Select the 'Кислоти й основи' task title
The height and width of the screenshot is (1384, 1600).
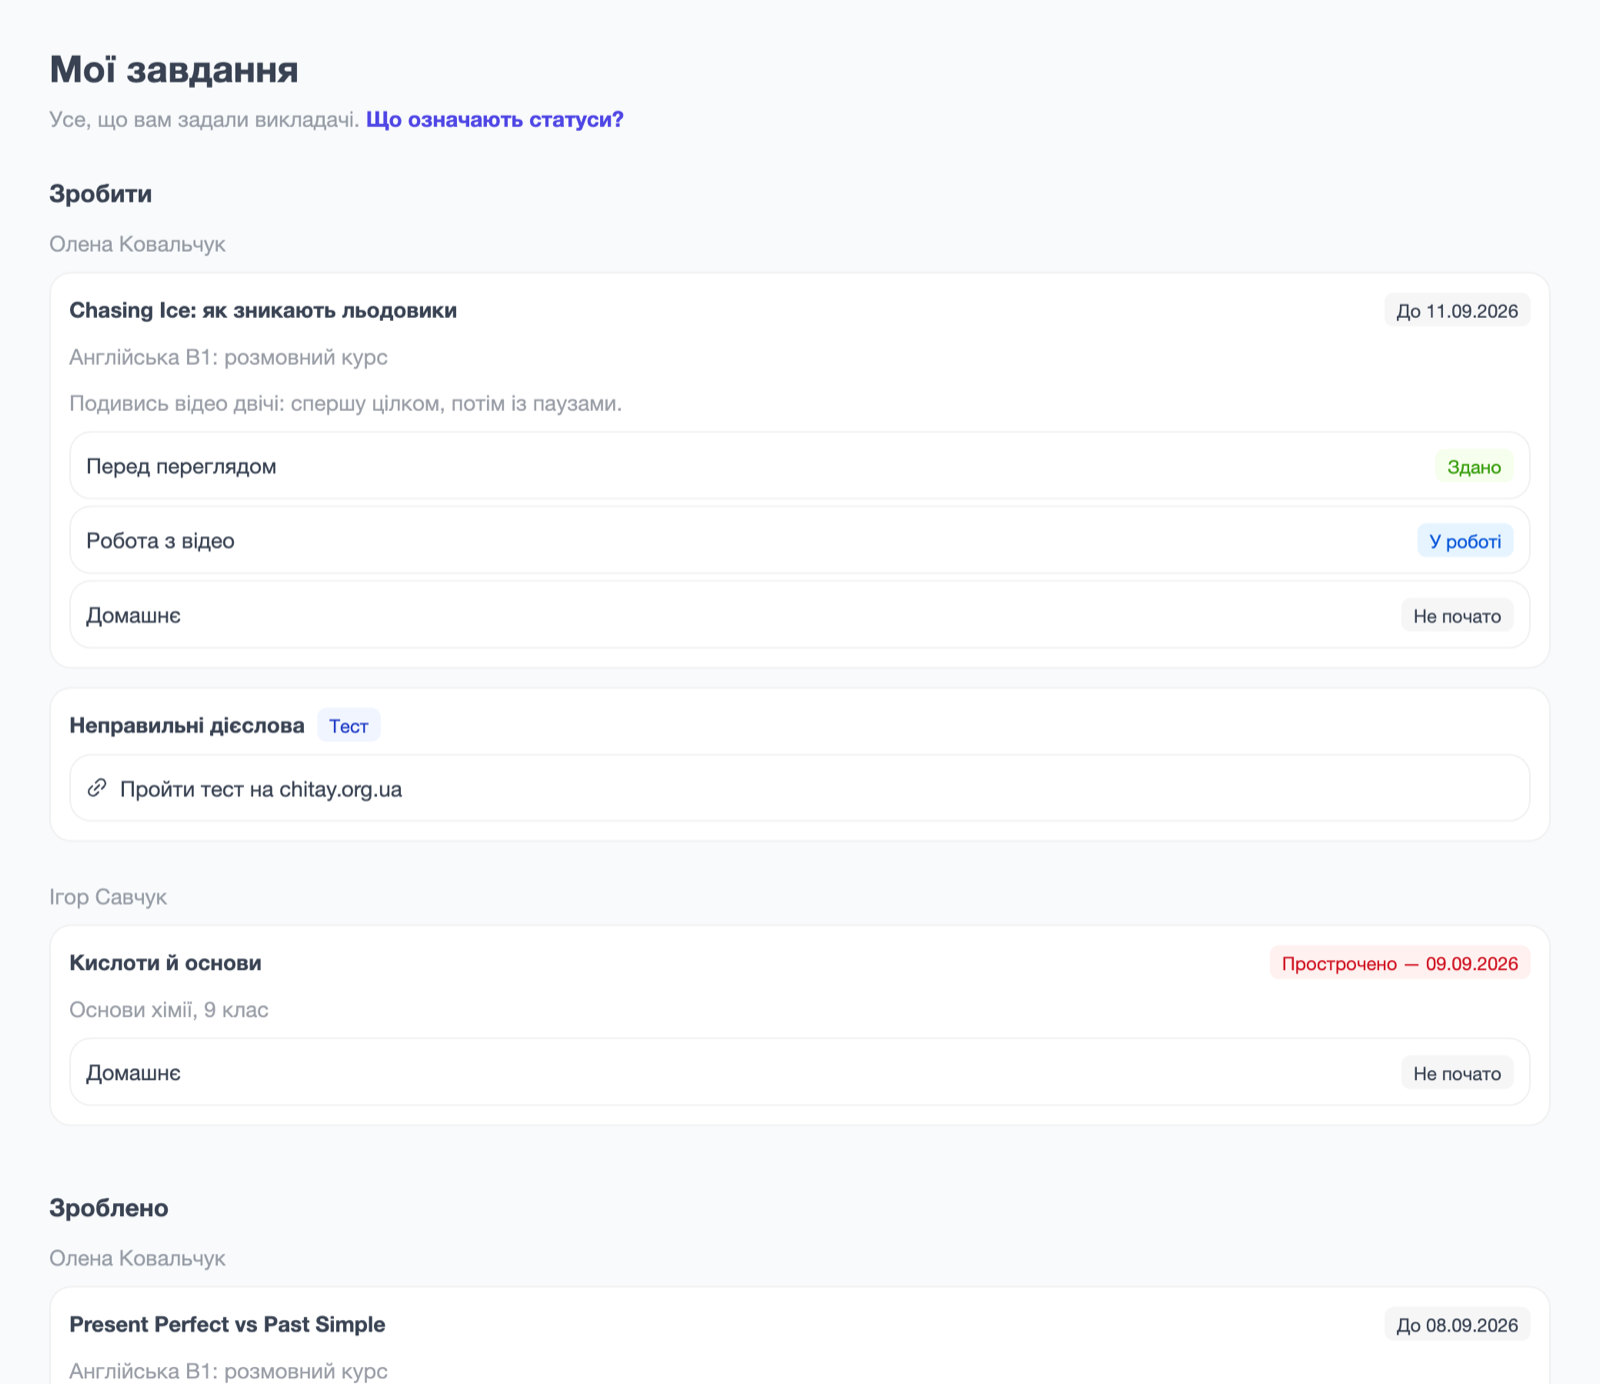(x=165, y=963)
